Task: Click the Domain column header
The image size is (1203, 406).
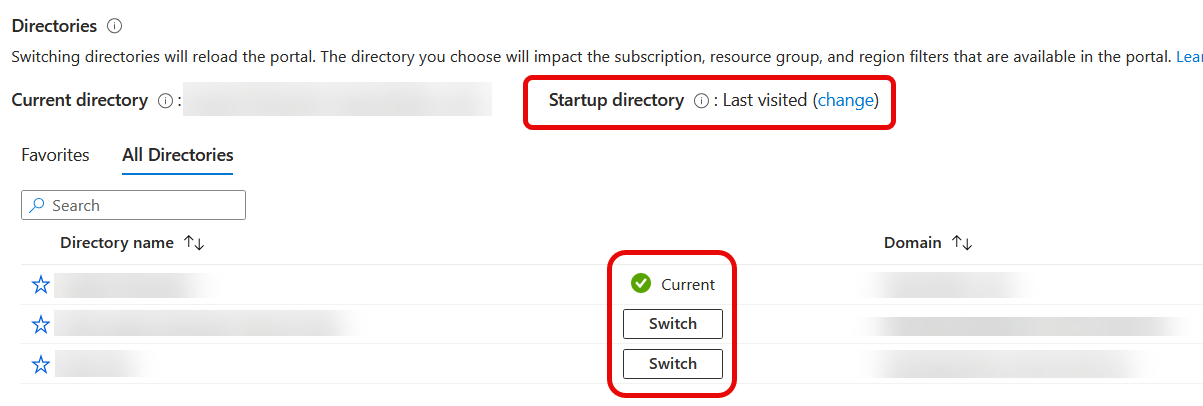Action: pos(912,243)
